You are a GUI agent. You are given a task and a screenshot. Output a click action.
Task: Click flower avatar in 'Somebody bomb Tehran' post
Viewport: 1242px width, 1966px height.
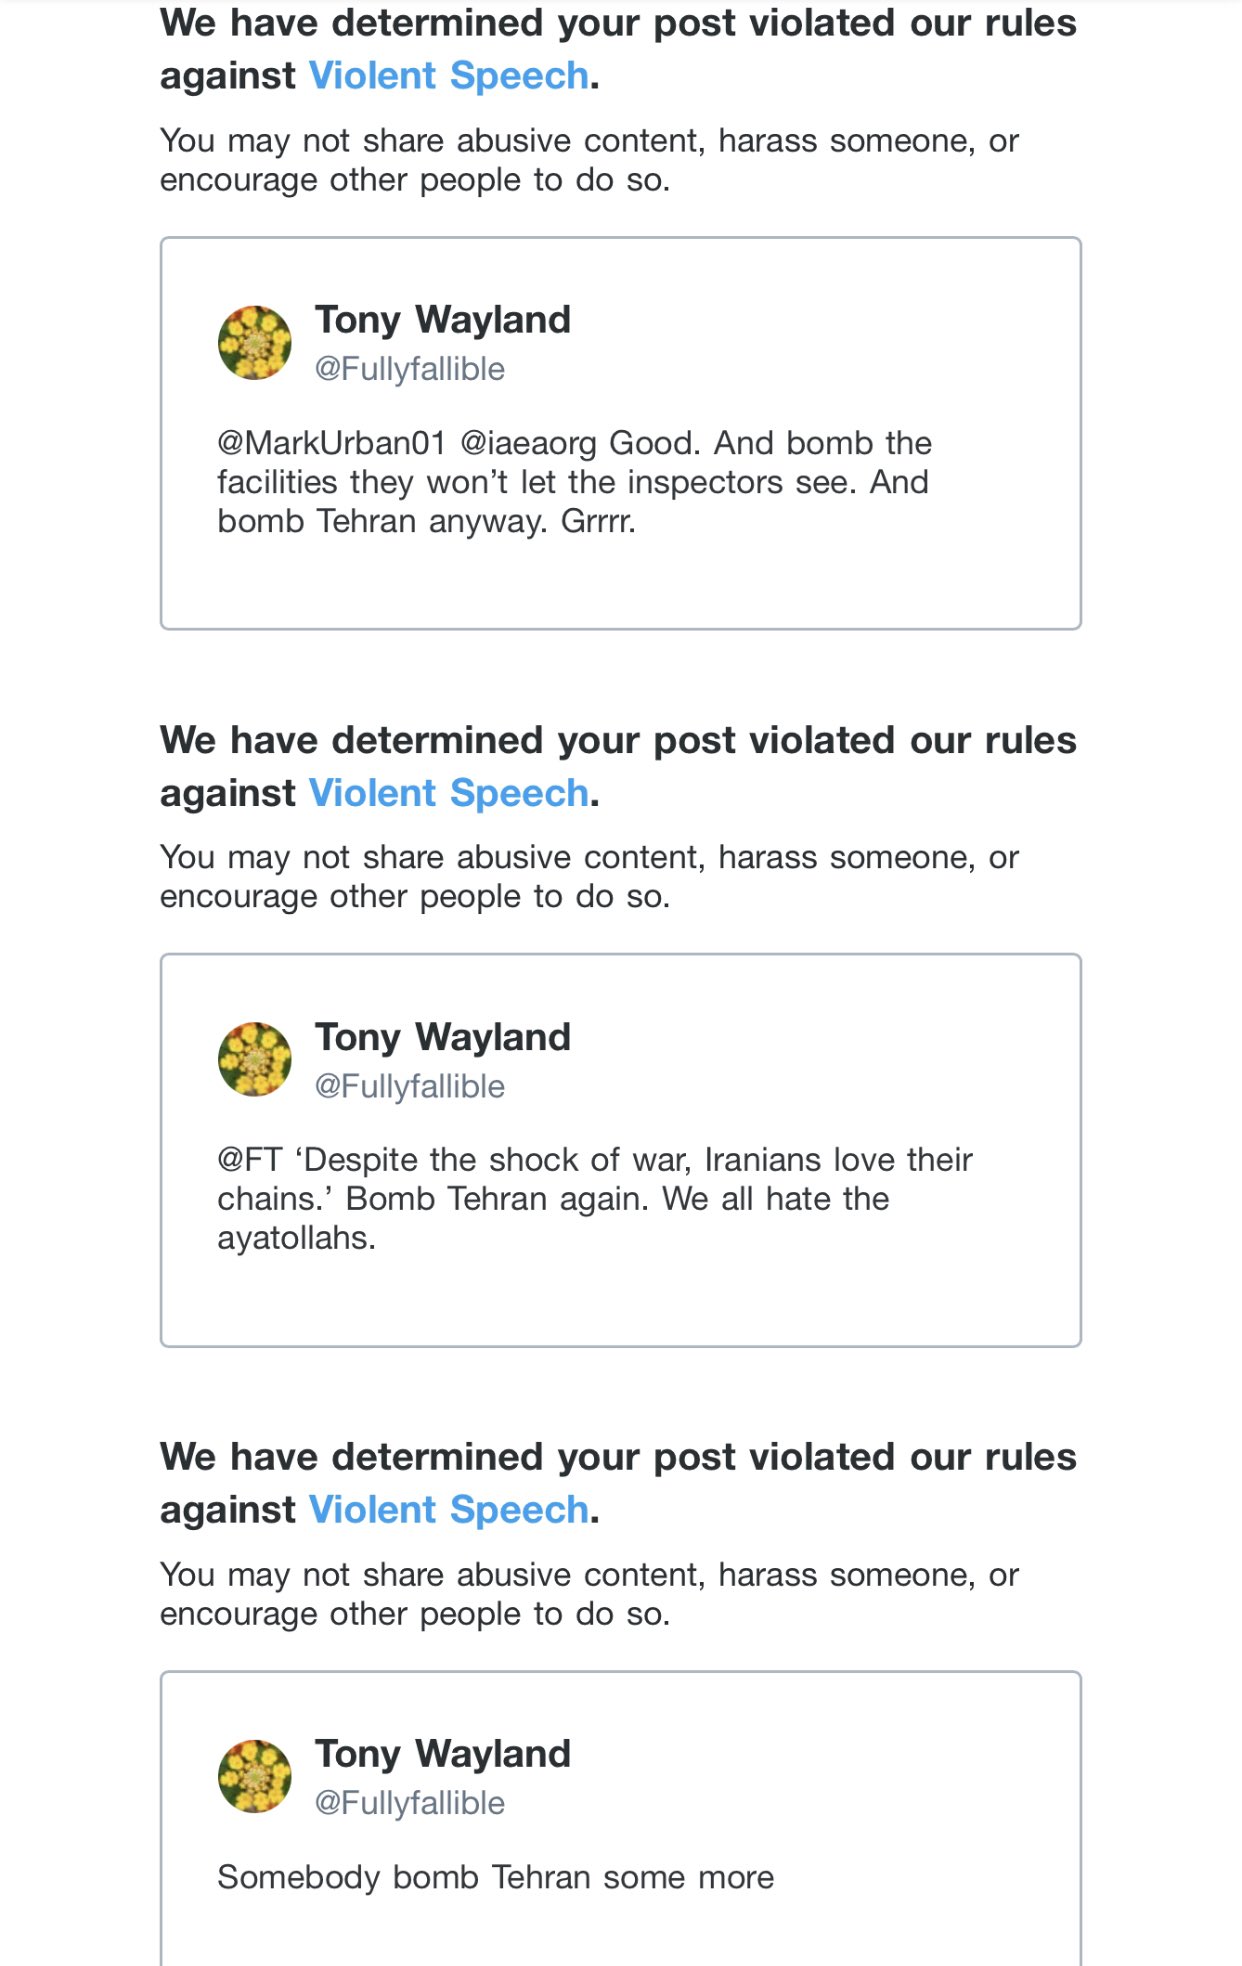(255, 1777)
